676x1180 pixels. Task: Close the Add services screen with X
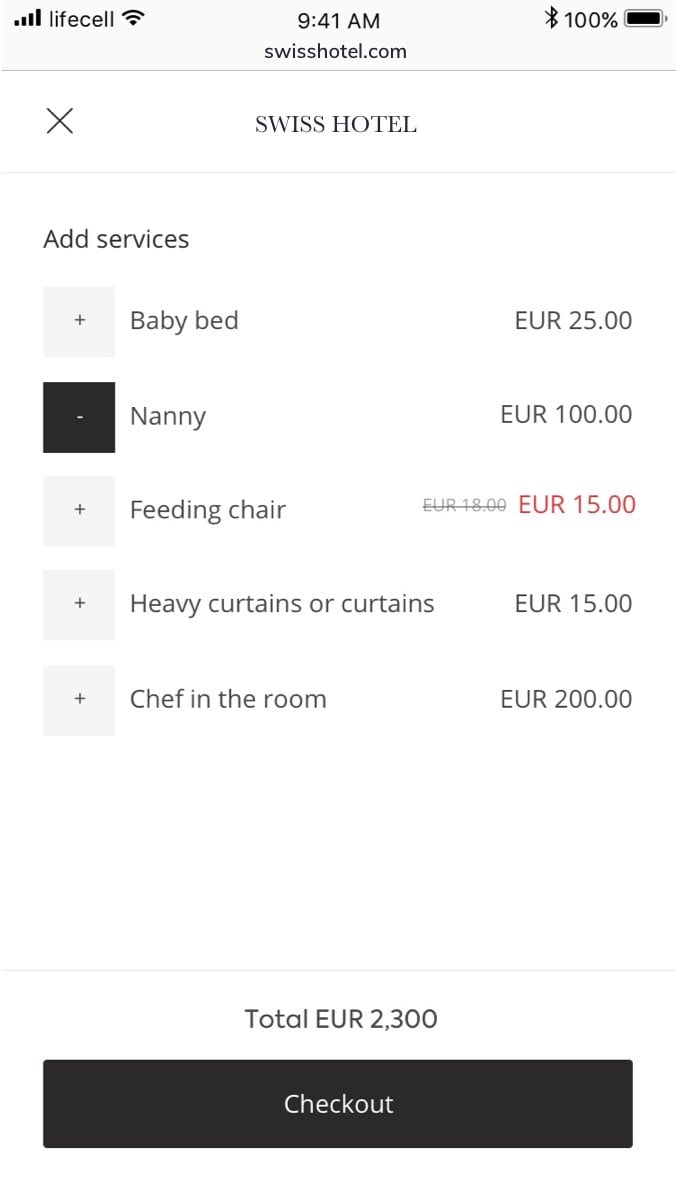tap(60, 122)
